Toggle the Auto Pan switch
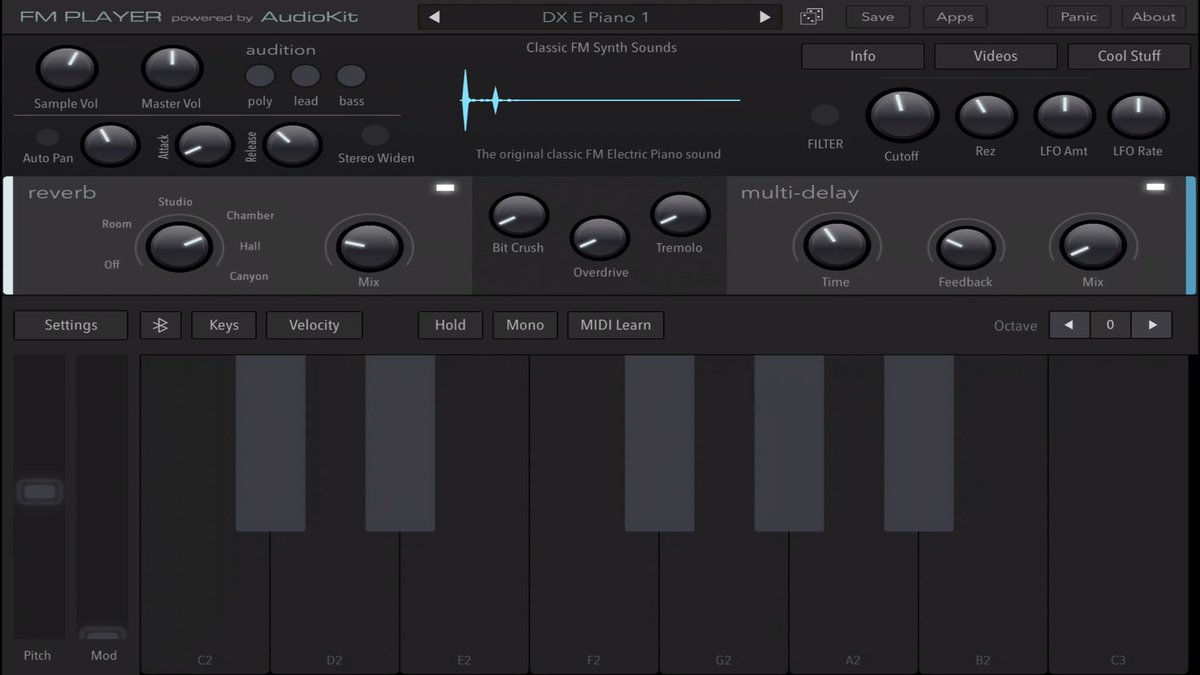The image size is (1200, 675). tap(47, 137)
